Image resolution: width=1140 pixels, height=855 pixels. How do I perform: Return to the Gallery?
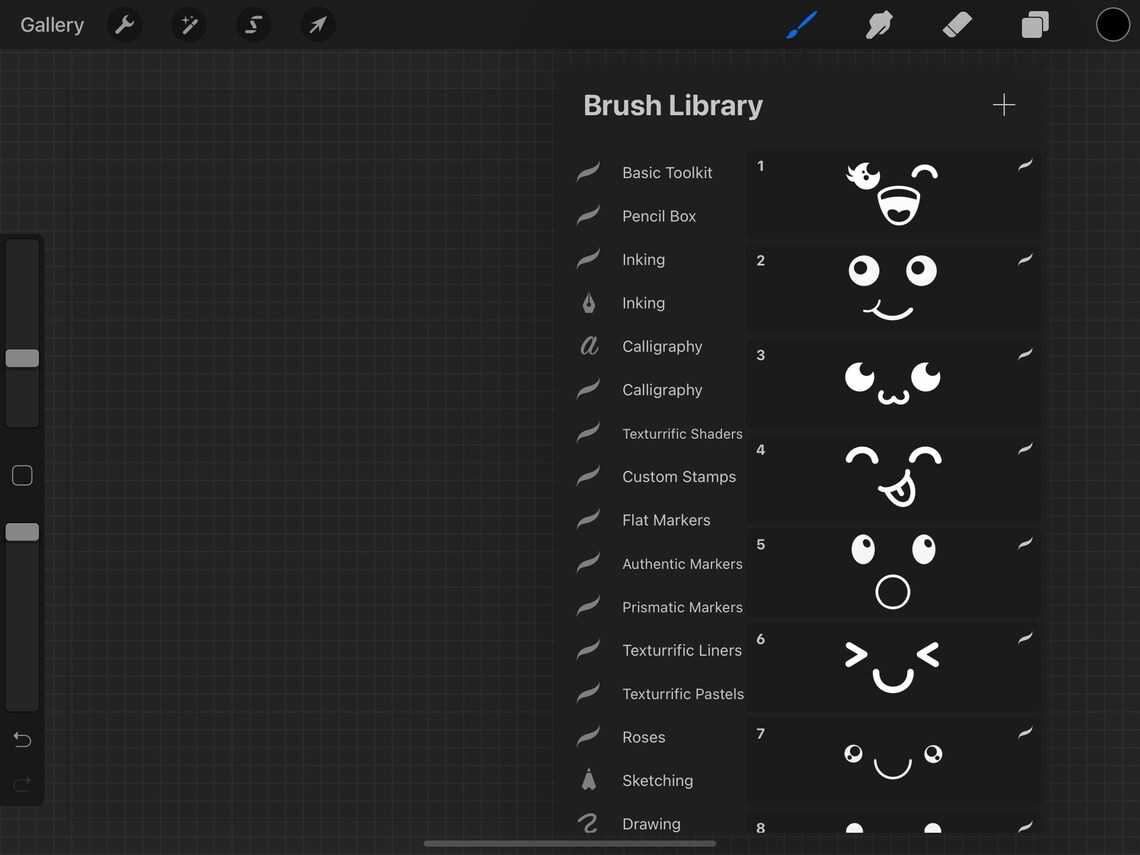[x=51, y=24]
